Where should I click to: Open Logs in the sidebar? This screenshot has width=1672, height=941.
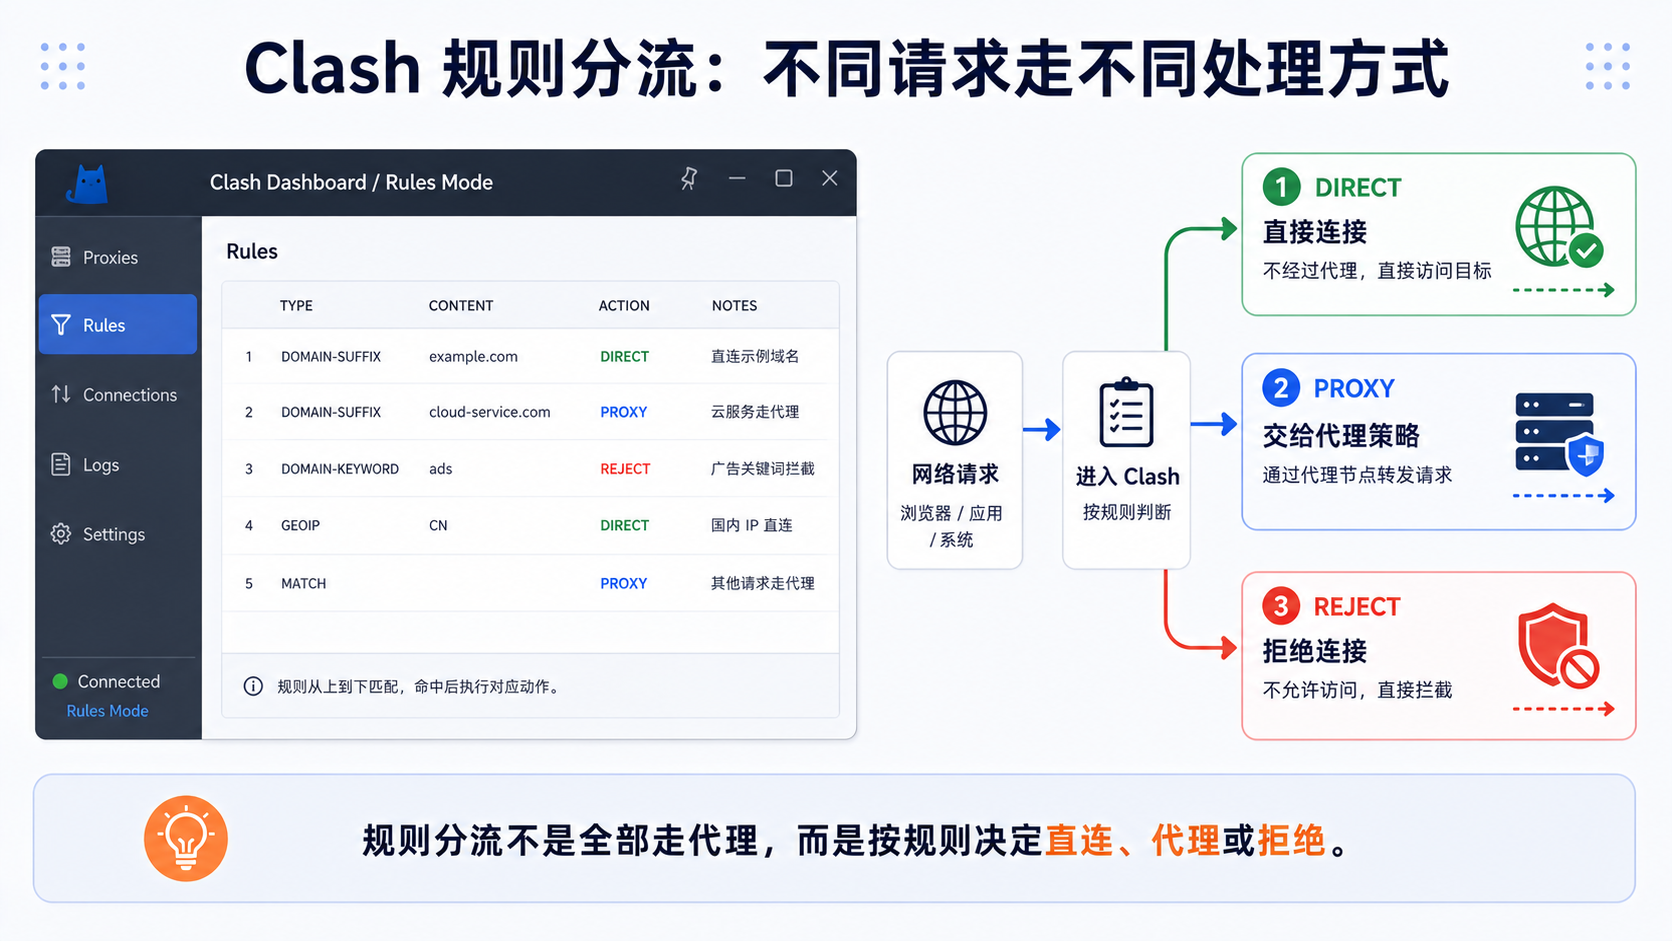[x=117, y=465]
